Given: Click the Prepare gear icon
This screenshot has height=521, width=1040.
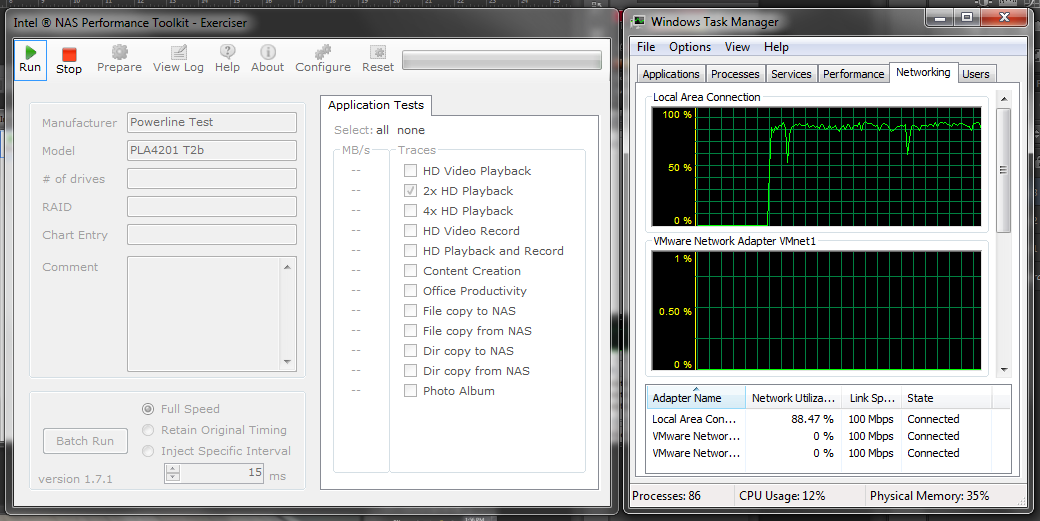Looking at the screenshot, I should coord(119,52).
